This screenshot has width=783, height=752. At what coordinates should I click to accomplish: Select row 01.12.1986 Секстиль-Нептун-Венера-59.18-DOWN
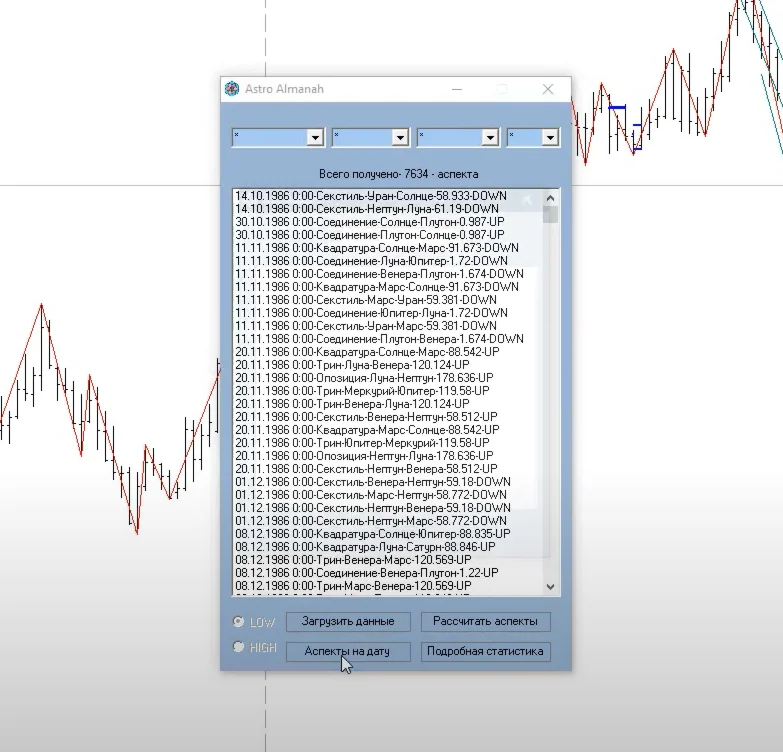click(x=388, y=507)
